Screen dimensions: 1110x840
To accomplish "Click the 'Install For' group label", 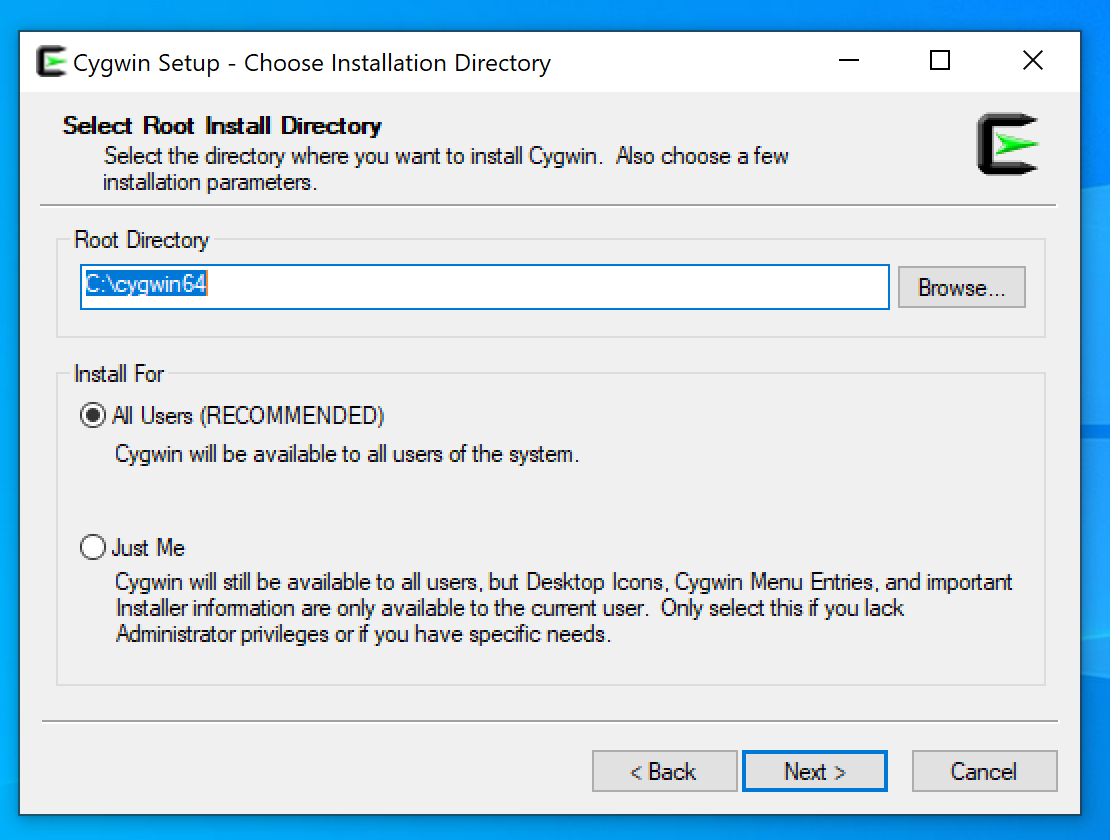I will 119,374.
